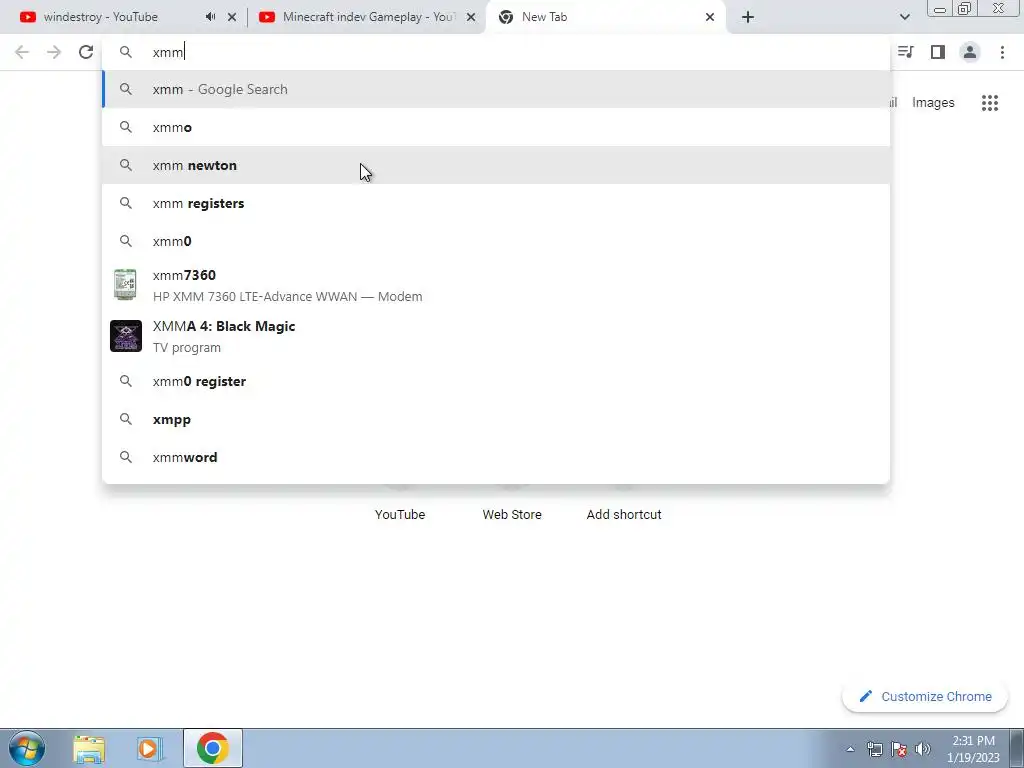Choose the 'xmpp' suggestion
Image resolution: width=1024 pixels, height=768 pixels.
click(x=496, y=419)
